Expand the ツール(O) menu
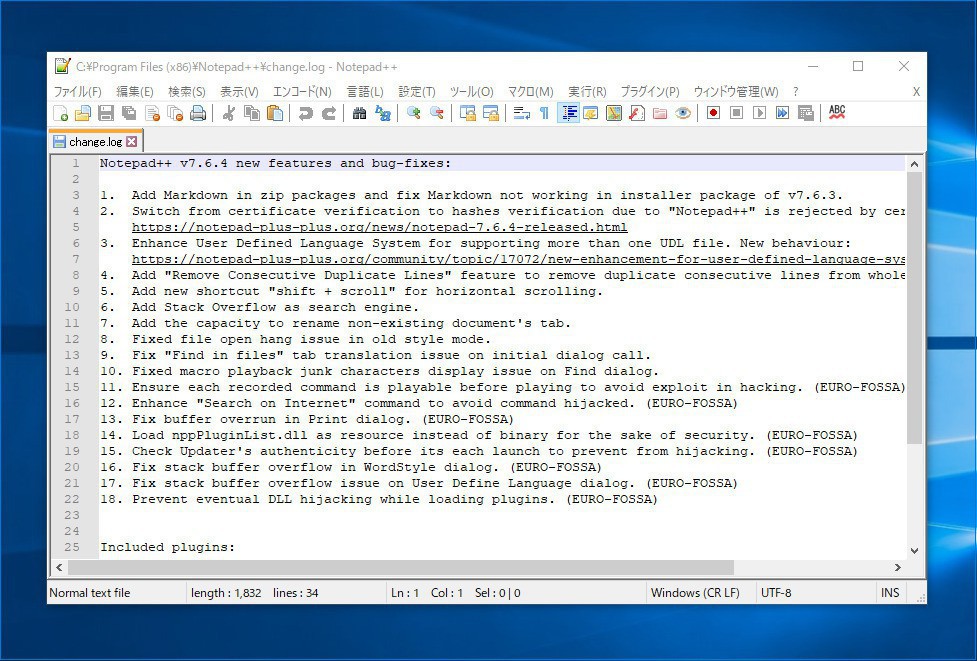 click(x=472, y=92)
